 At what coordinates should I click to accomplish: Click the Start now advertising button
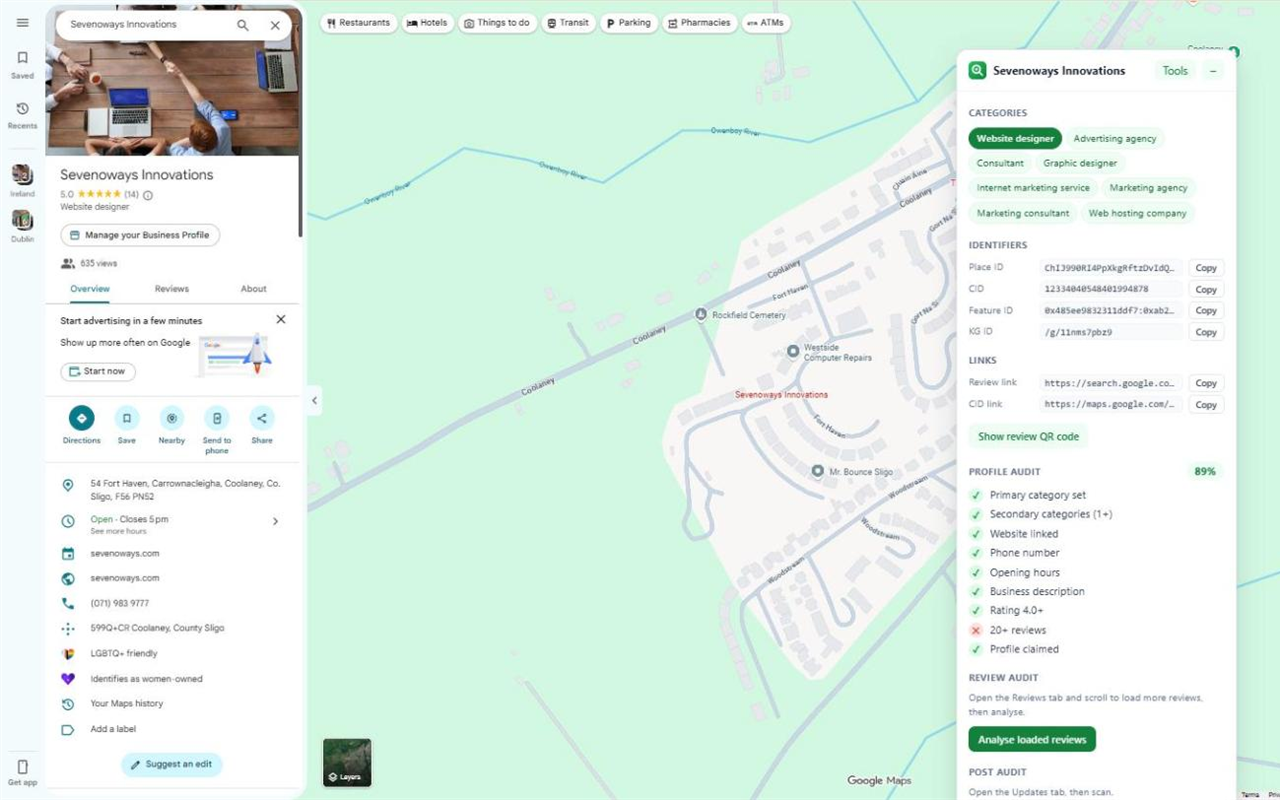click(98, 371)
